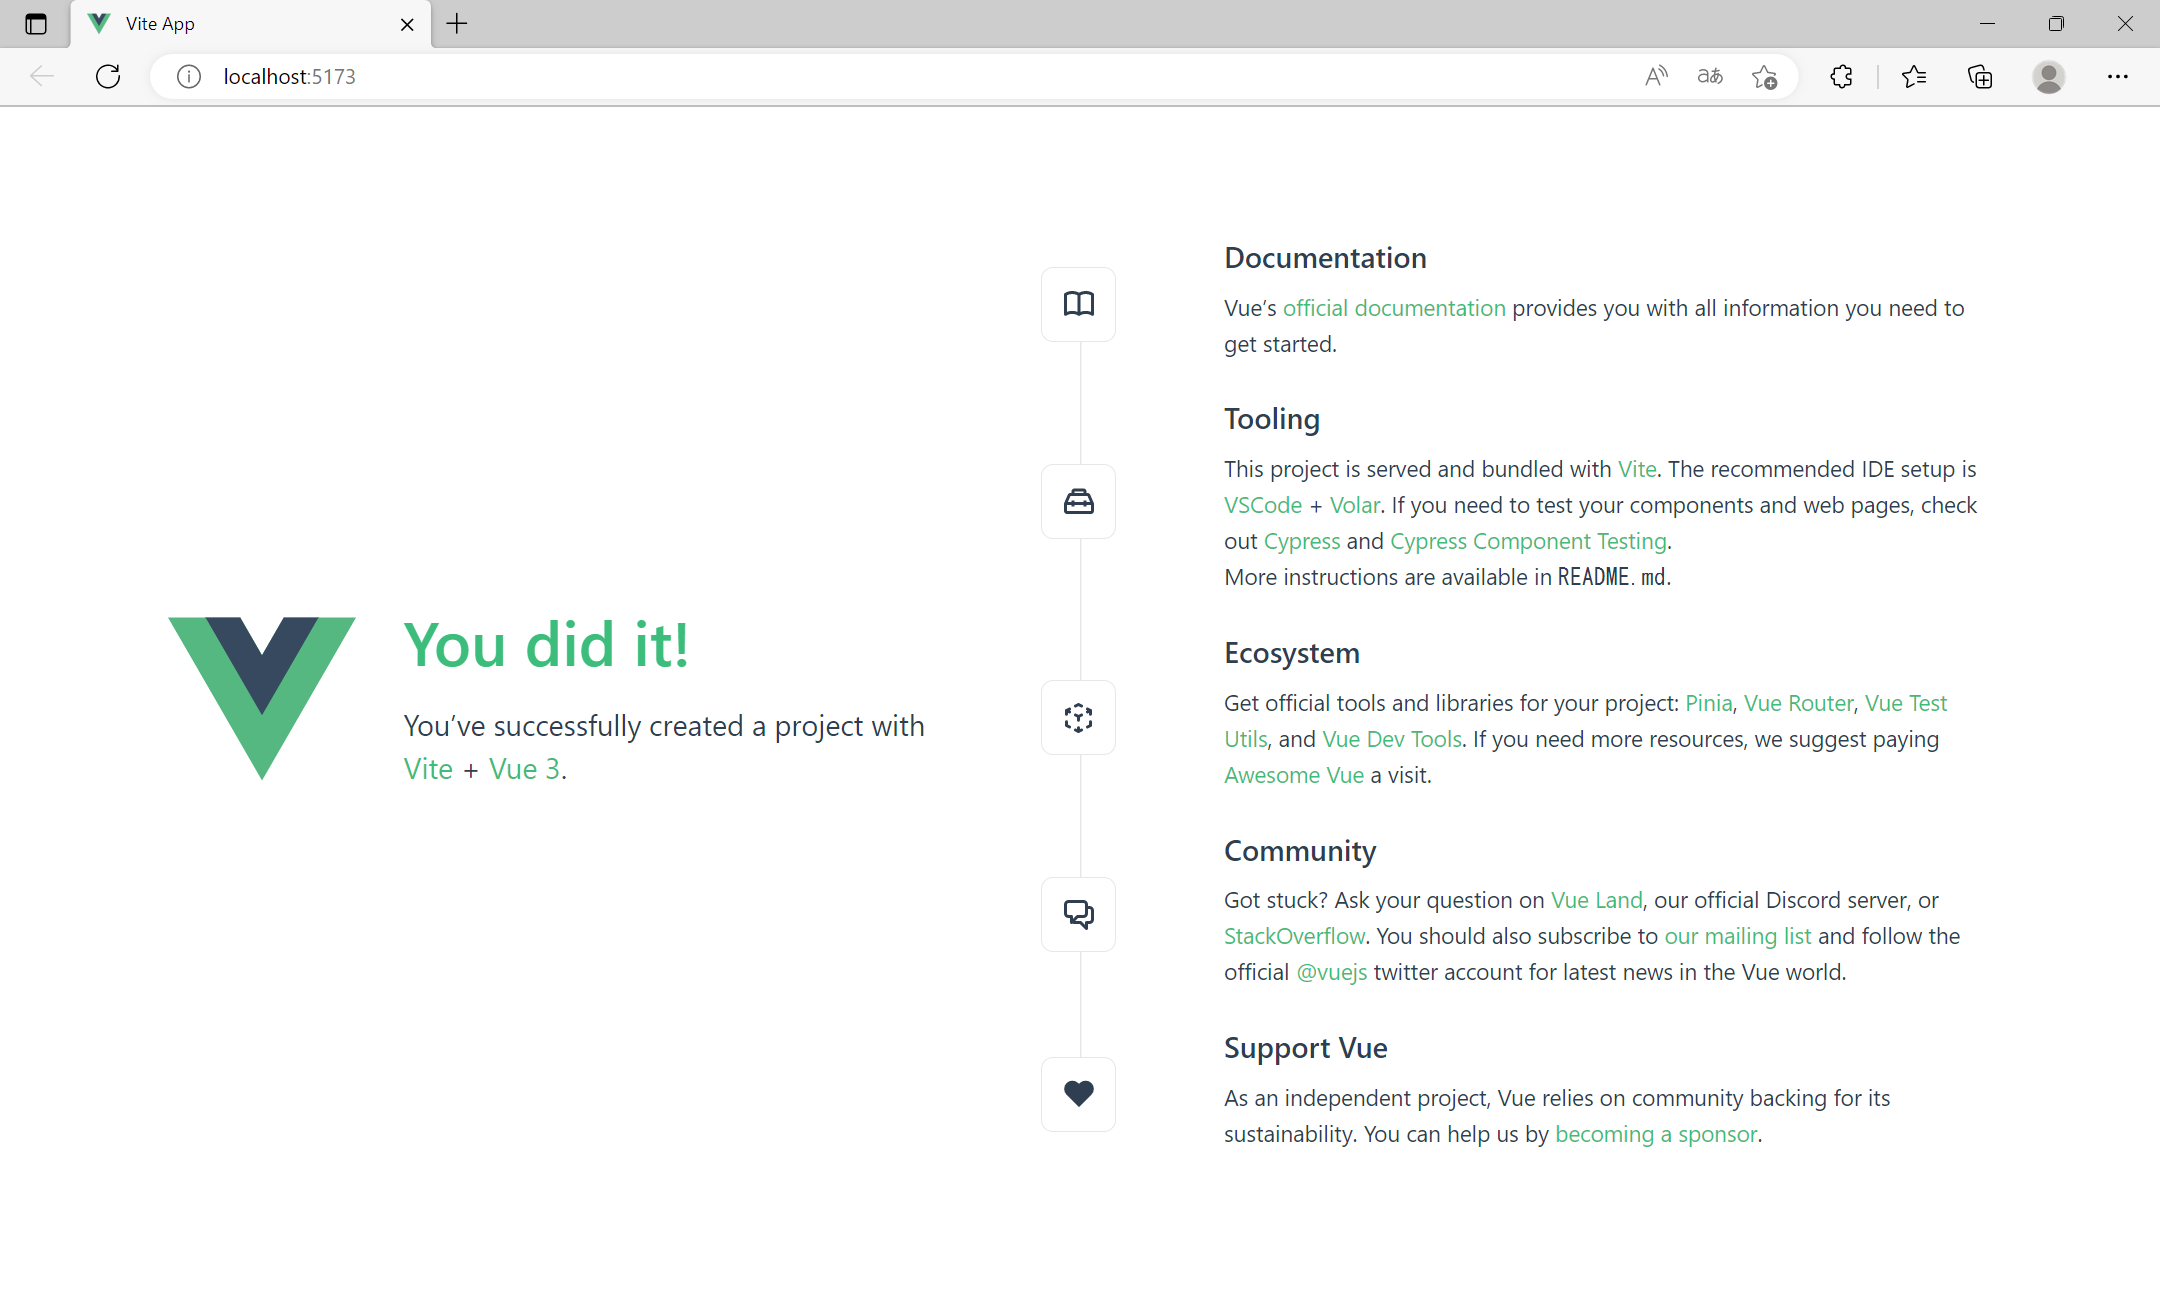
Task: Click the Documentation heading
Action: click(x=1325, y=258)
